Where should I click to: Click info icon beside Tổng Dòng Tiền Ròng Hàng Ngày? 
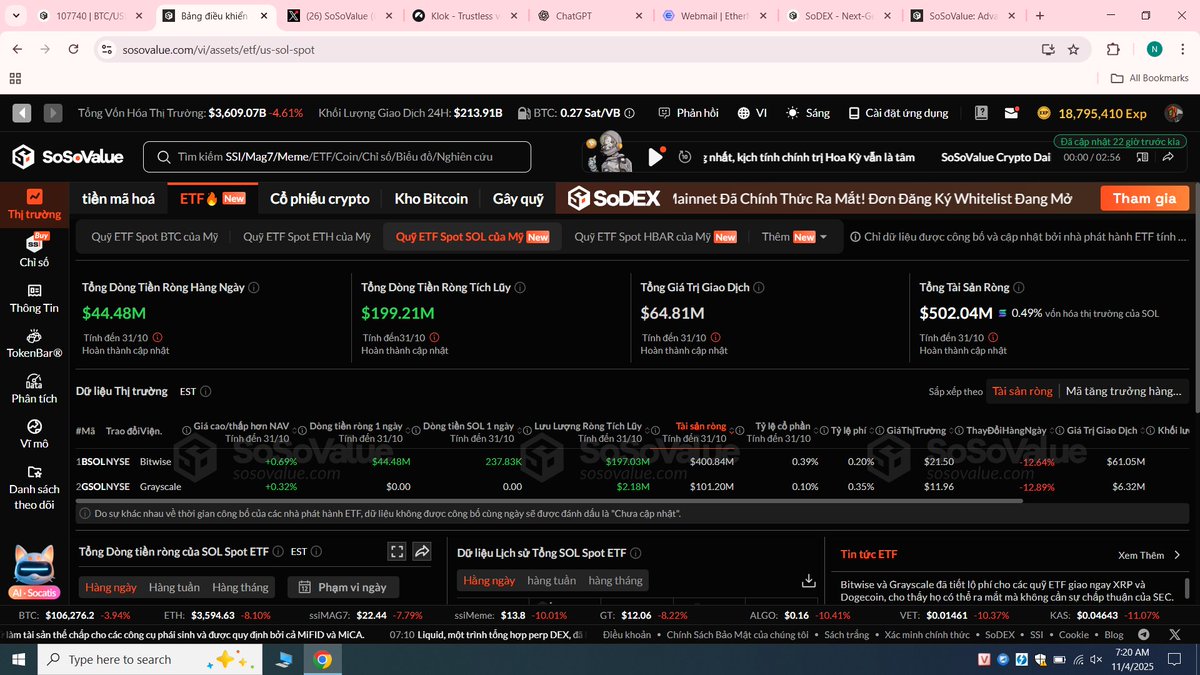tap(253, 287)
